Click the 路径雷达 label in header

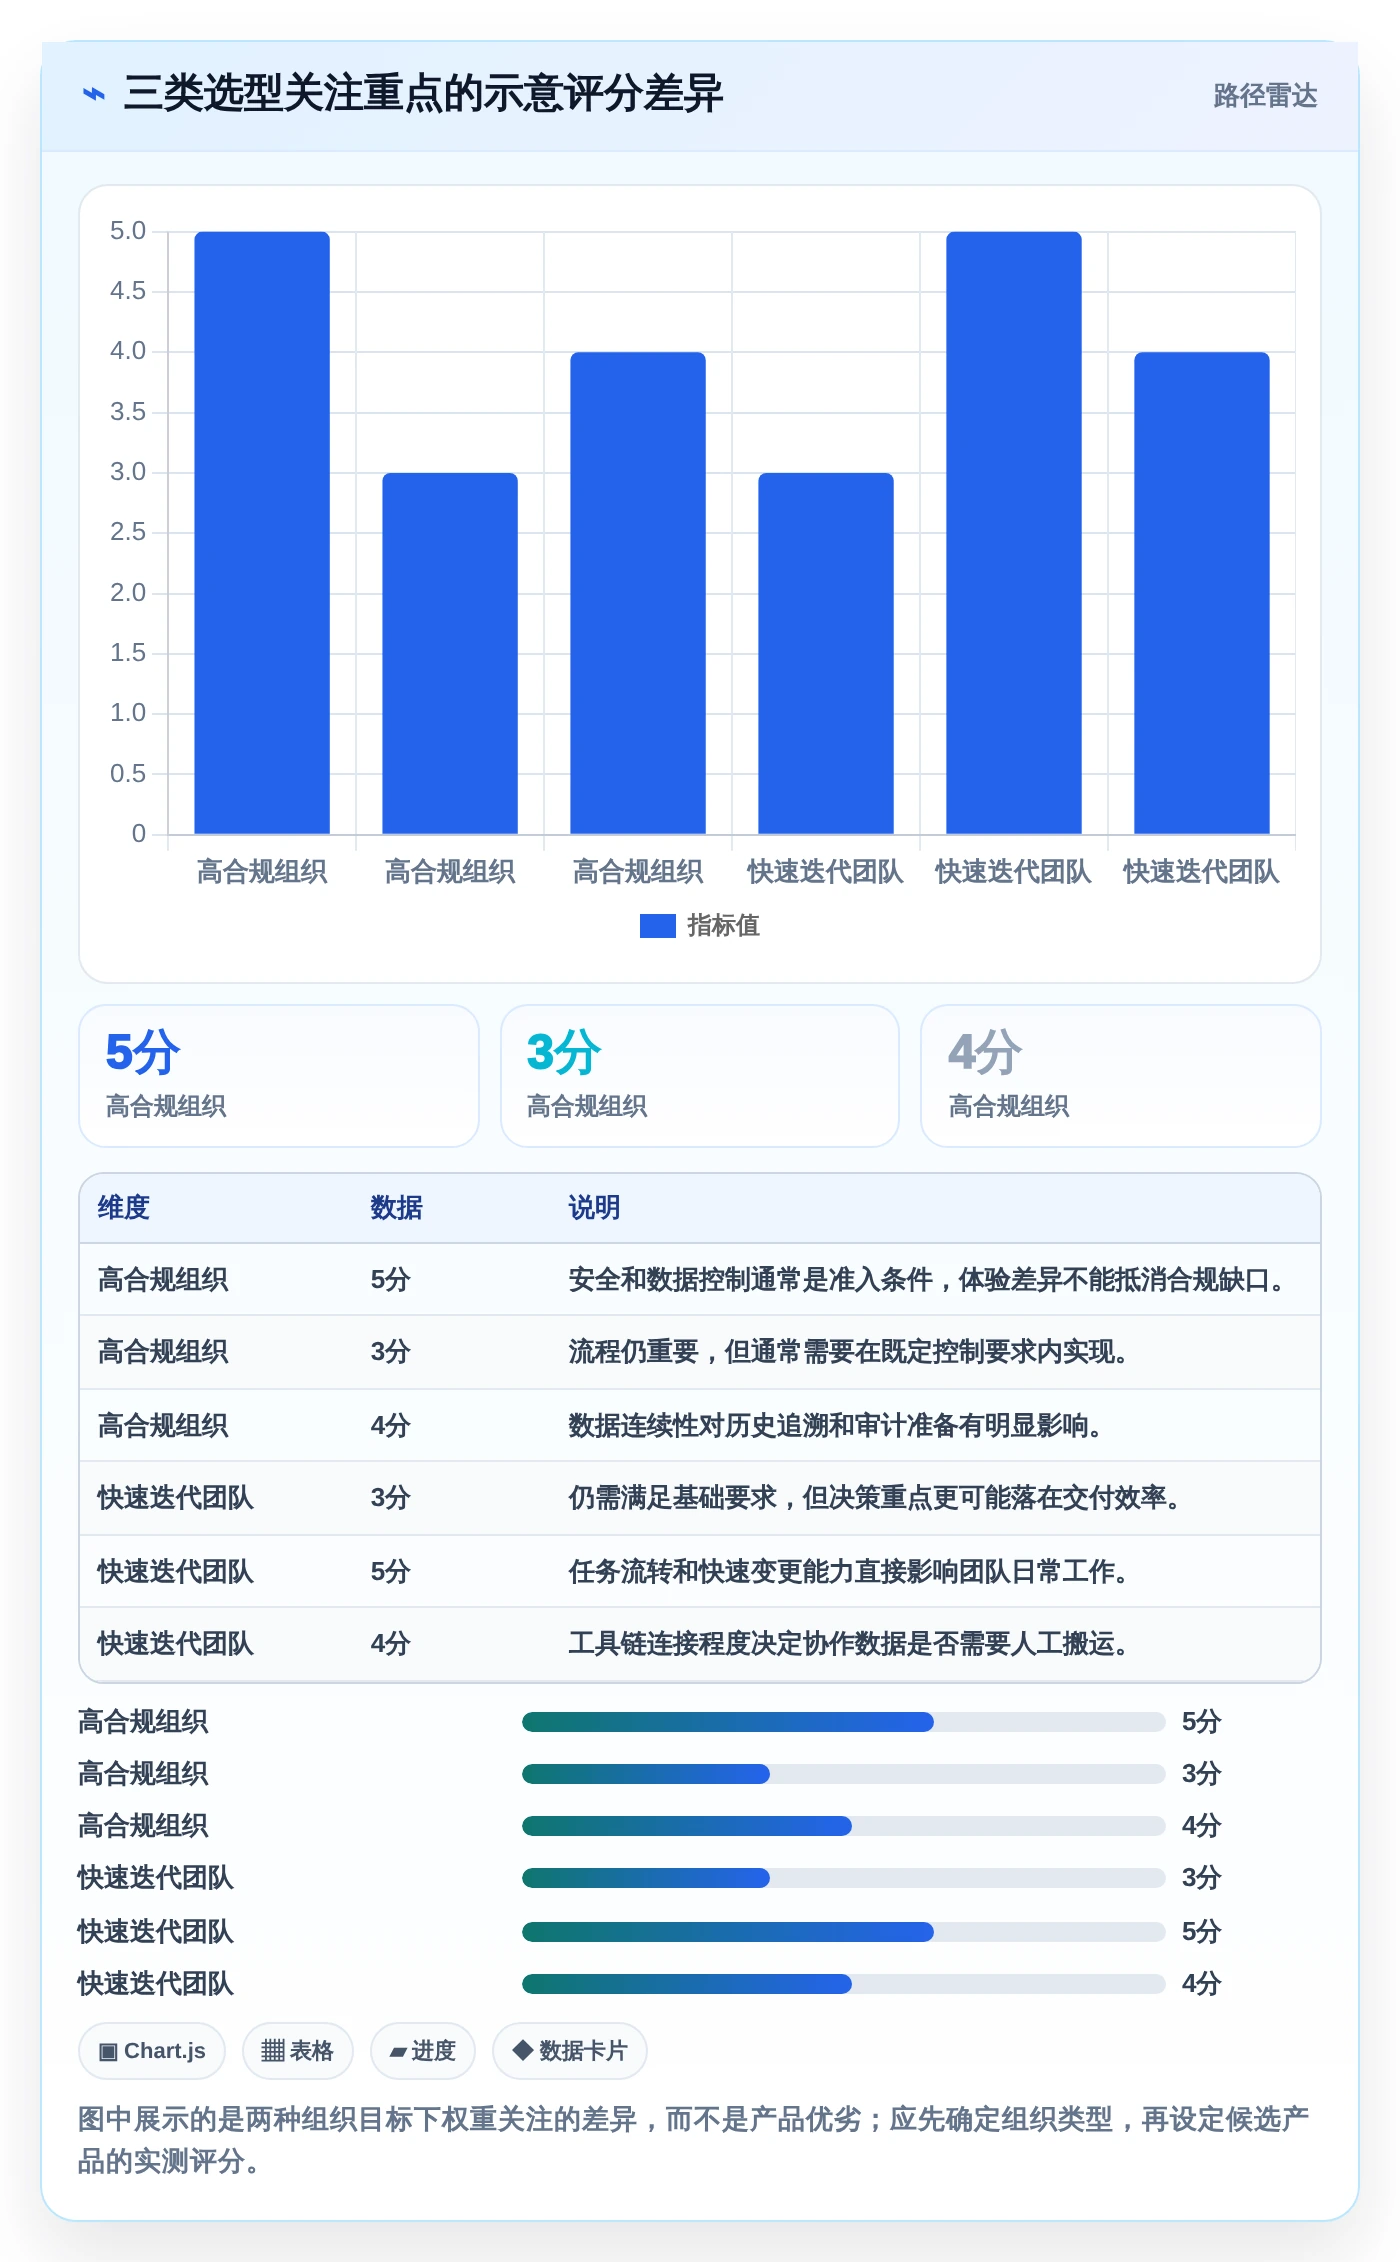point(1265,95)
